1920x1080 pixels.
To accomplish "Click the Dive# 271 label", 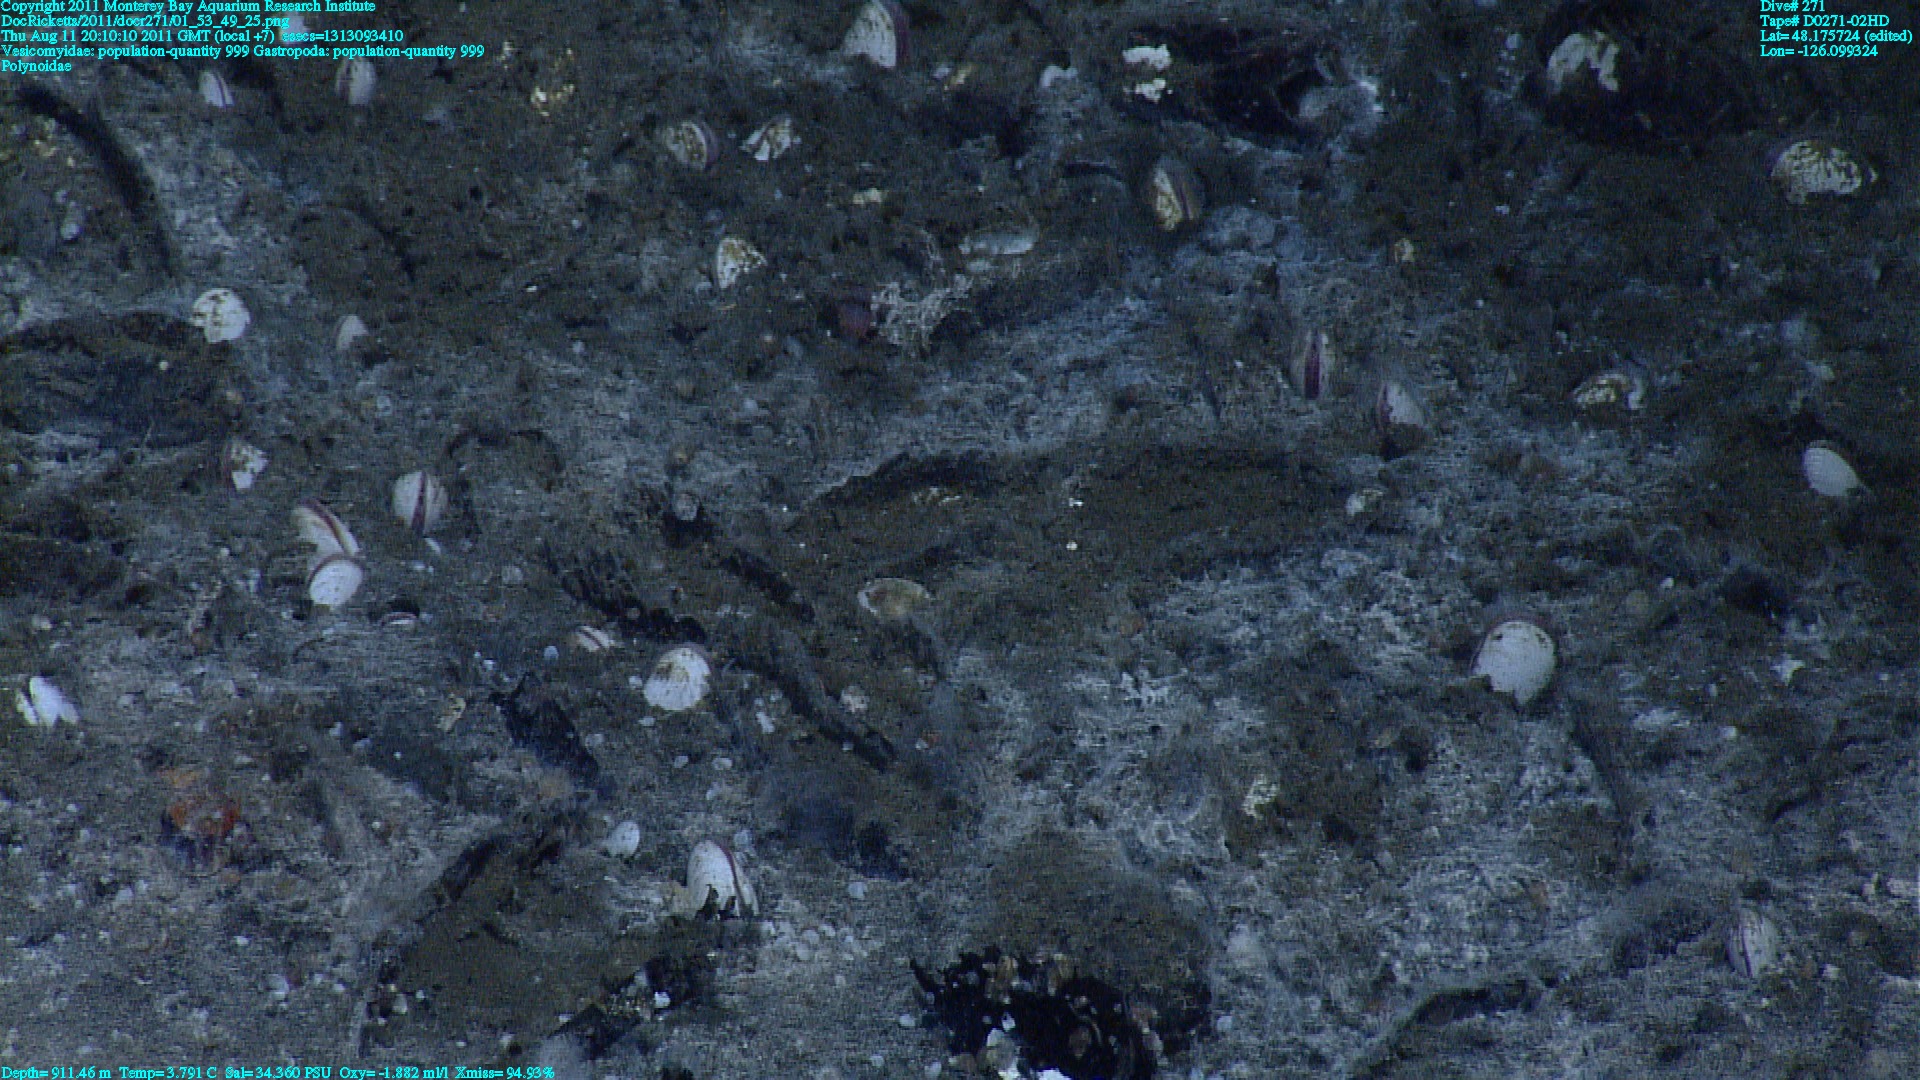I will coord(1792,6).
